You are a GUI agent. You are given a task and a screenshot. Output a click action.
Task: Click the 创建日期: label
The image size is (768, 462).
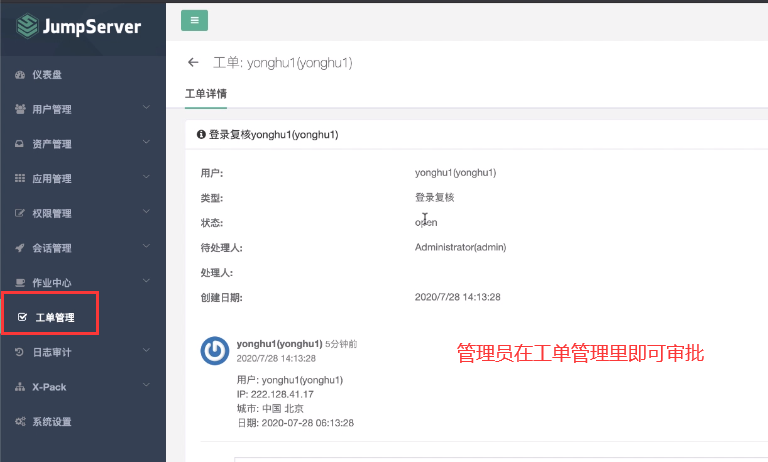221,297
